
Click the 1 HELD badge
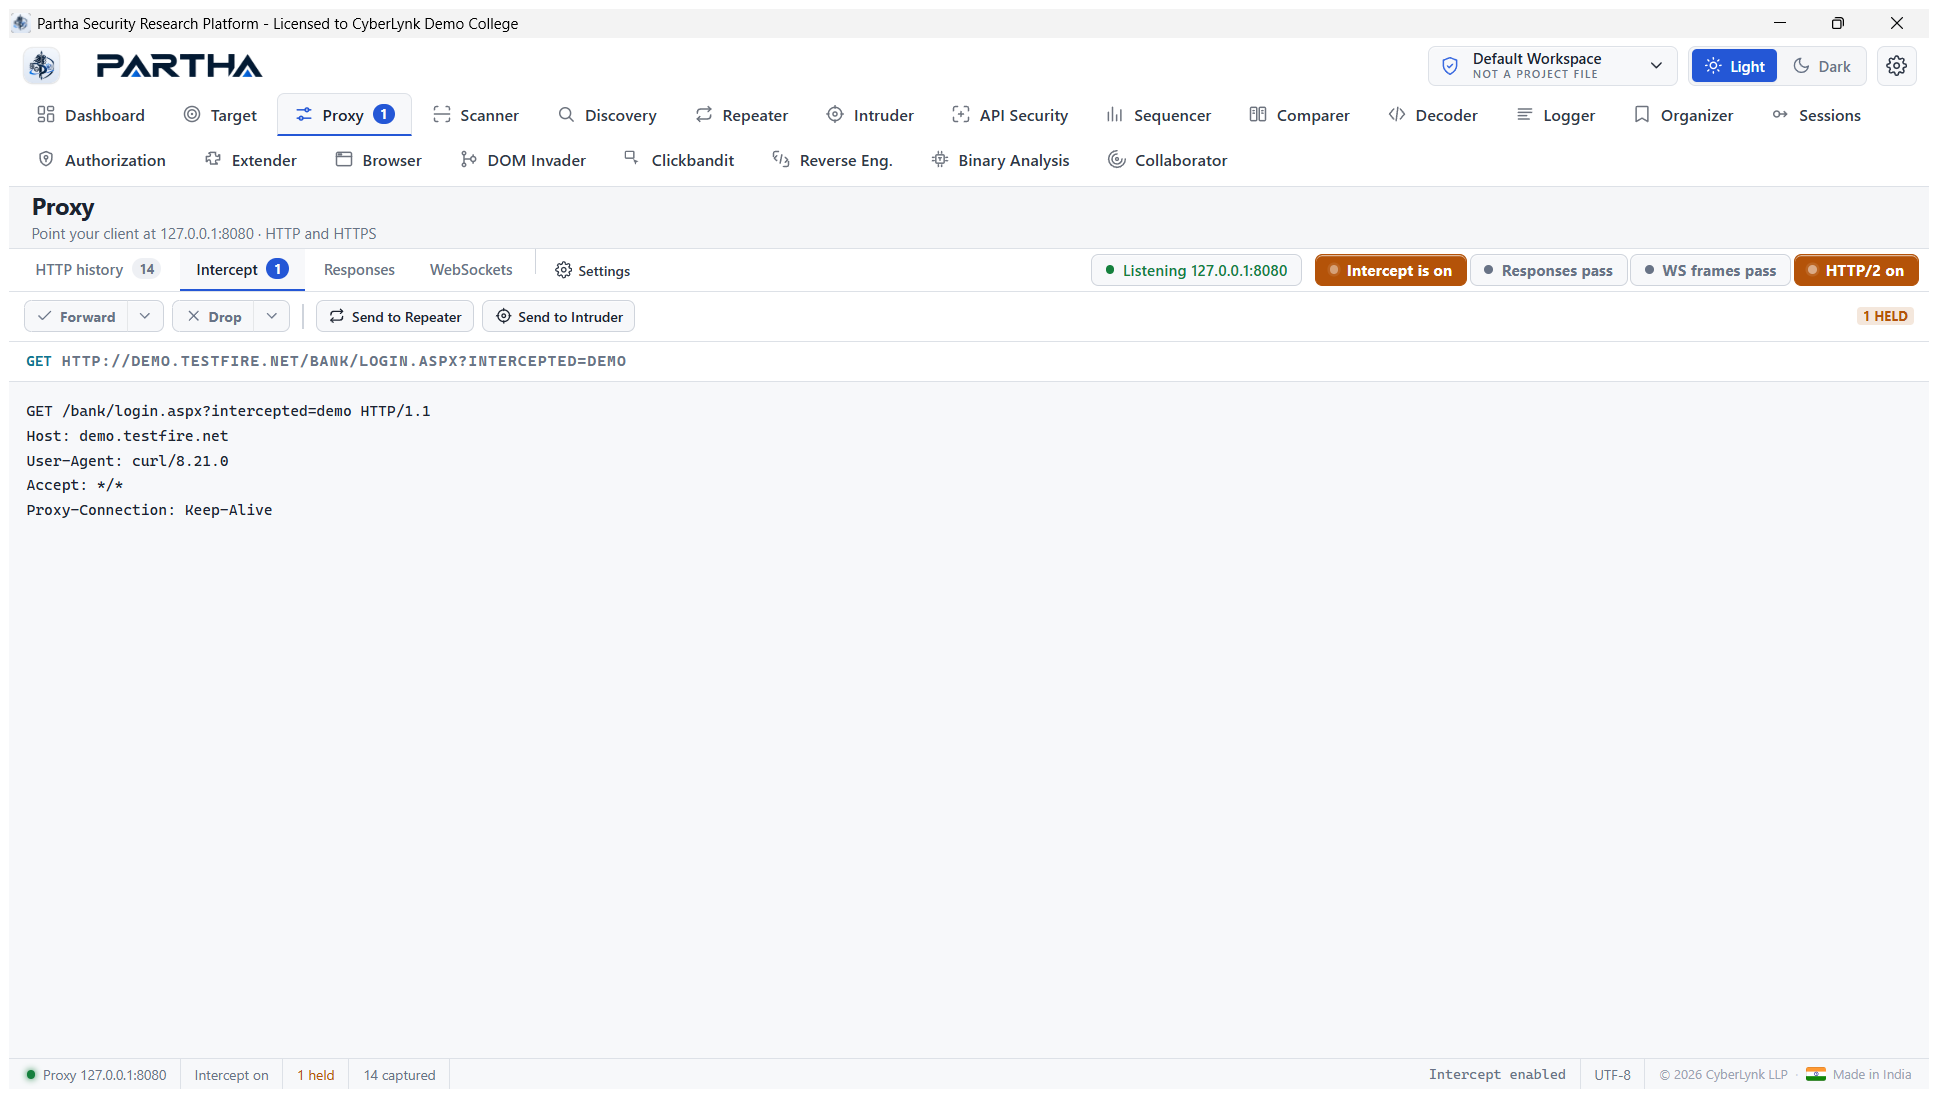click(x=1885, y=316)
